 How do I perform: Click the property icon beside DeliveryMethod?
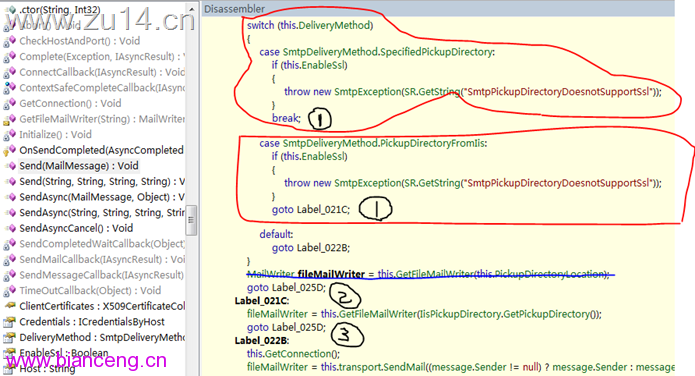pos(9,337)
